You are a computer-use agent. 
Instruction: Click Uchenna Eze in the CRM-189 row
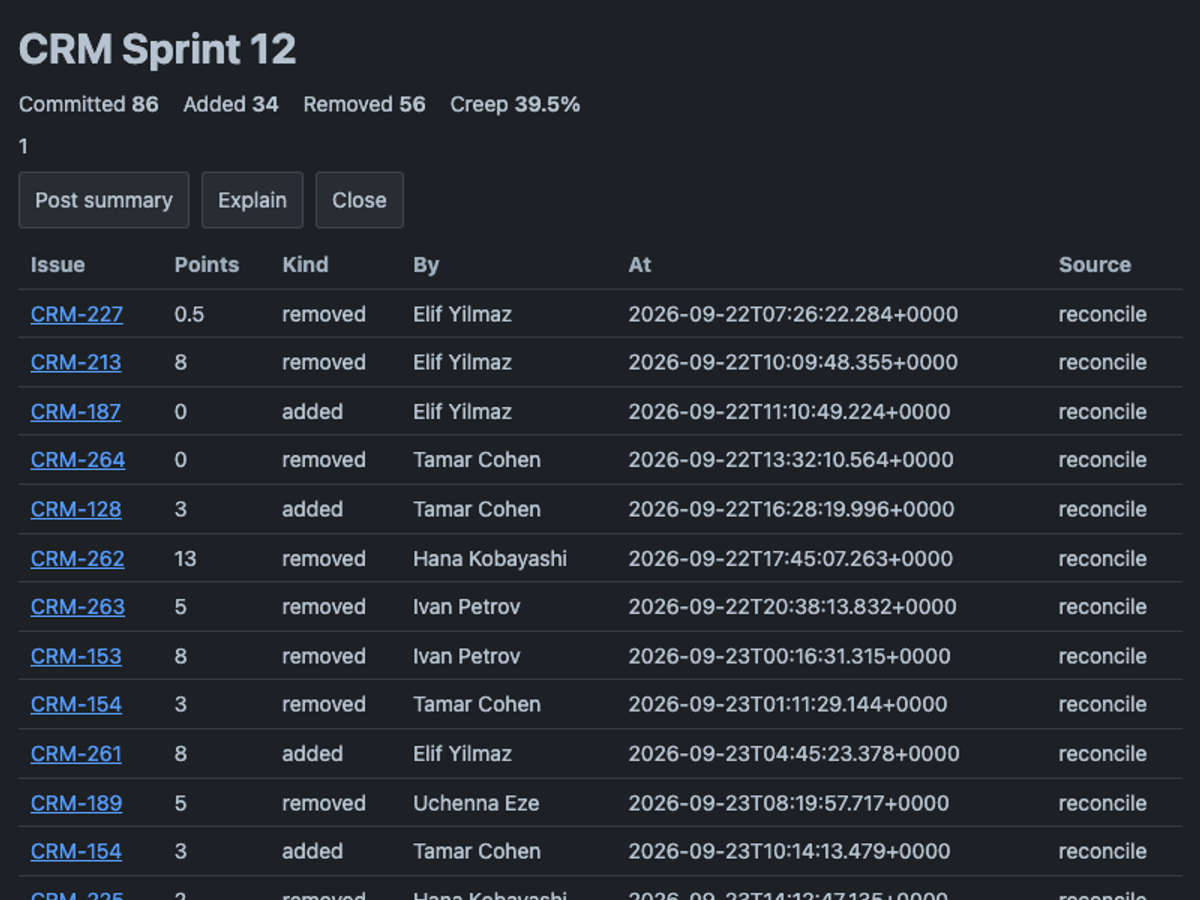pyautogui.click(x=476, y=802)
